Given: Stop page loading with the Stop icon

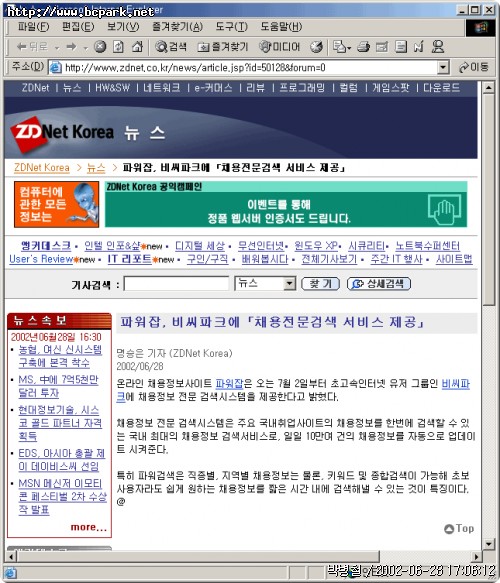Looking at the screenshot, I should pos(99,47).
